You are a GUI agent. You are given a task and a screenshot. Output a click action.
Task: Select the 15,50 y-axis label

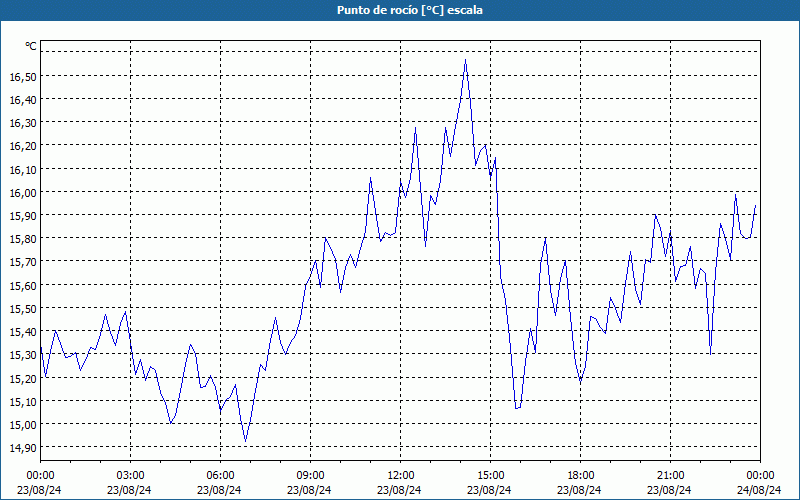(23, 308)
